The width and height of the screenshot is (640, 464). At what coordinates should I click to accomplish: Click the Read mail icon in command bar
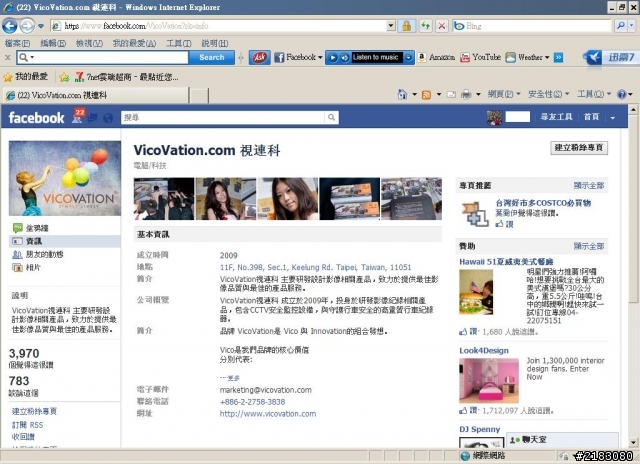tap(451, 95)
